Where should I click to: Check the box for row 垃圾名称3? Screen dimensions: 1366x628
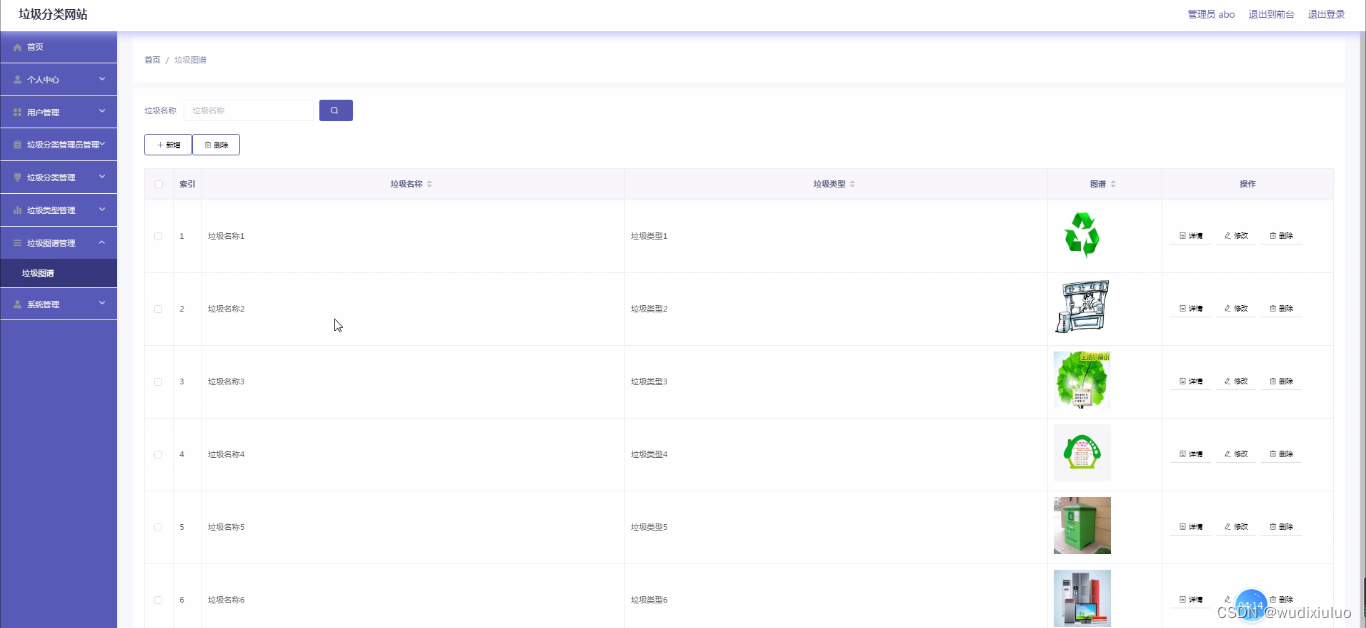(158, 382)
